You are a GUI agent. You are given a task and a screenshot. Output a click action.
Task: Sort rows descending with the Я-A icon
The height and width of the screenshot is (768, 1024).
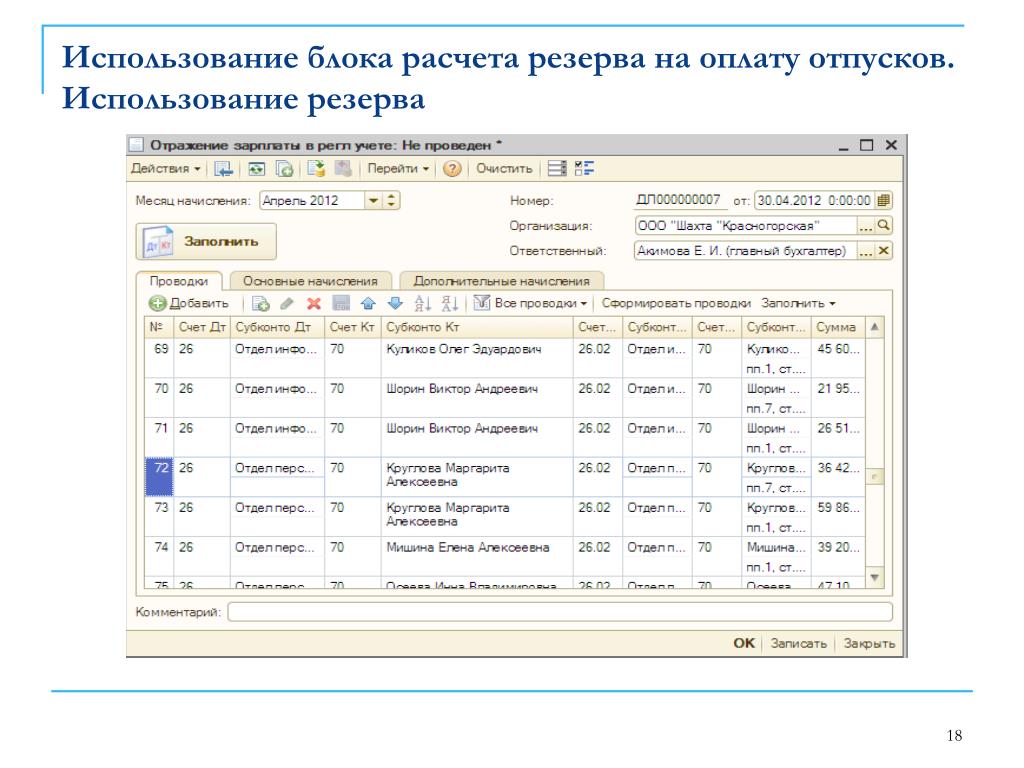(x=449, y=303)
